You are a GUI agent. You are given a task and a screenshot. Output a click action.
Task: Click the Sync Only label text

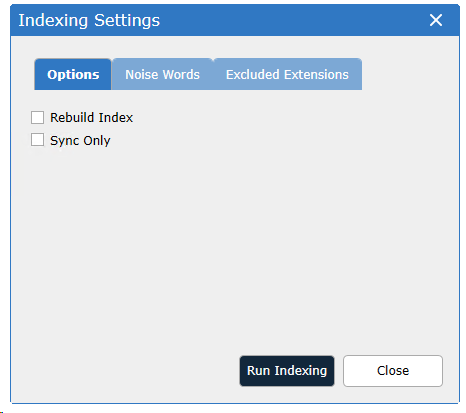[80, 140]
